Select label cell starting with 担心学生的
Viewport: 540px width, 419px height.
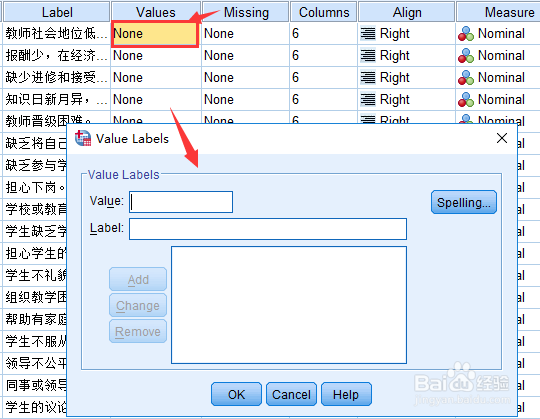35,253
